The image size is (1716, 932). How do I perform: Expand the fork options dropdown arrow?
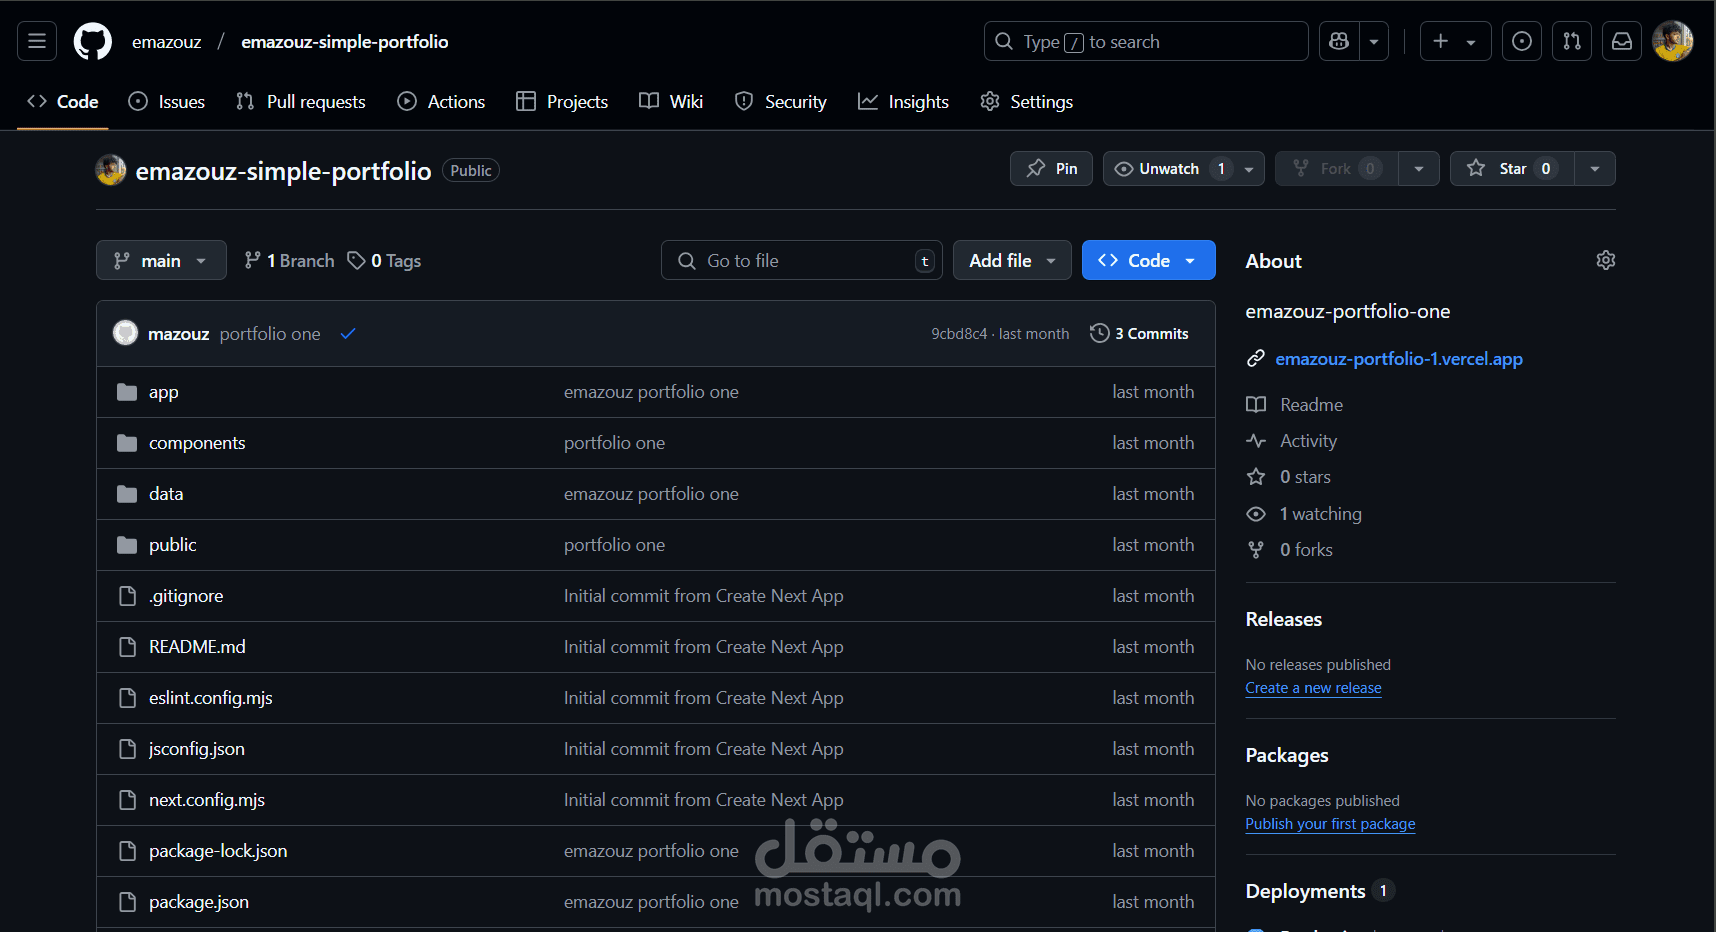pos(1419,169)
